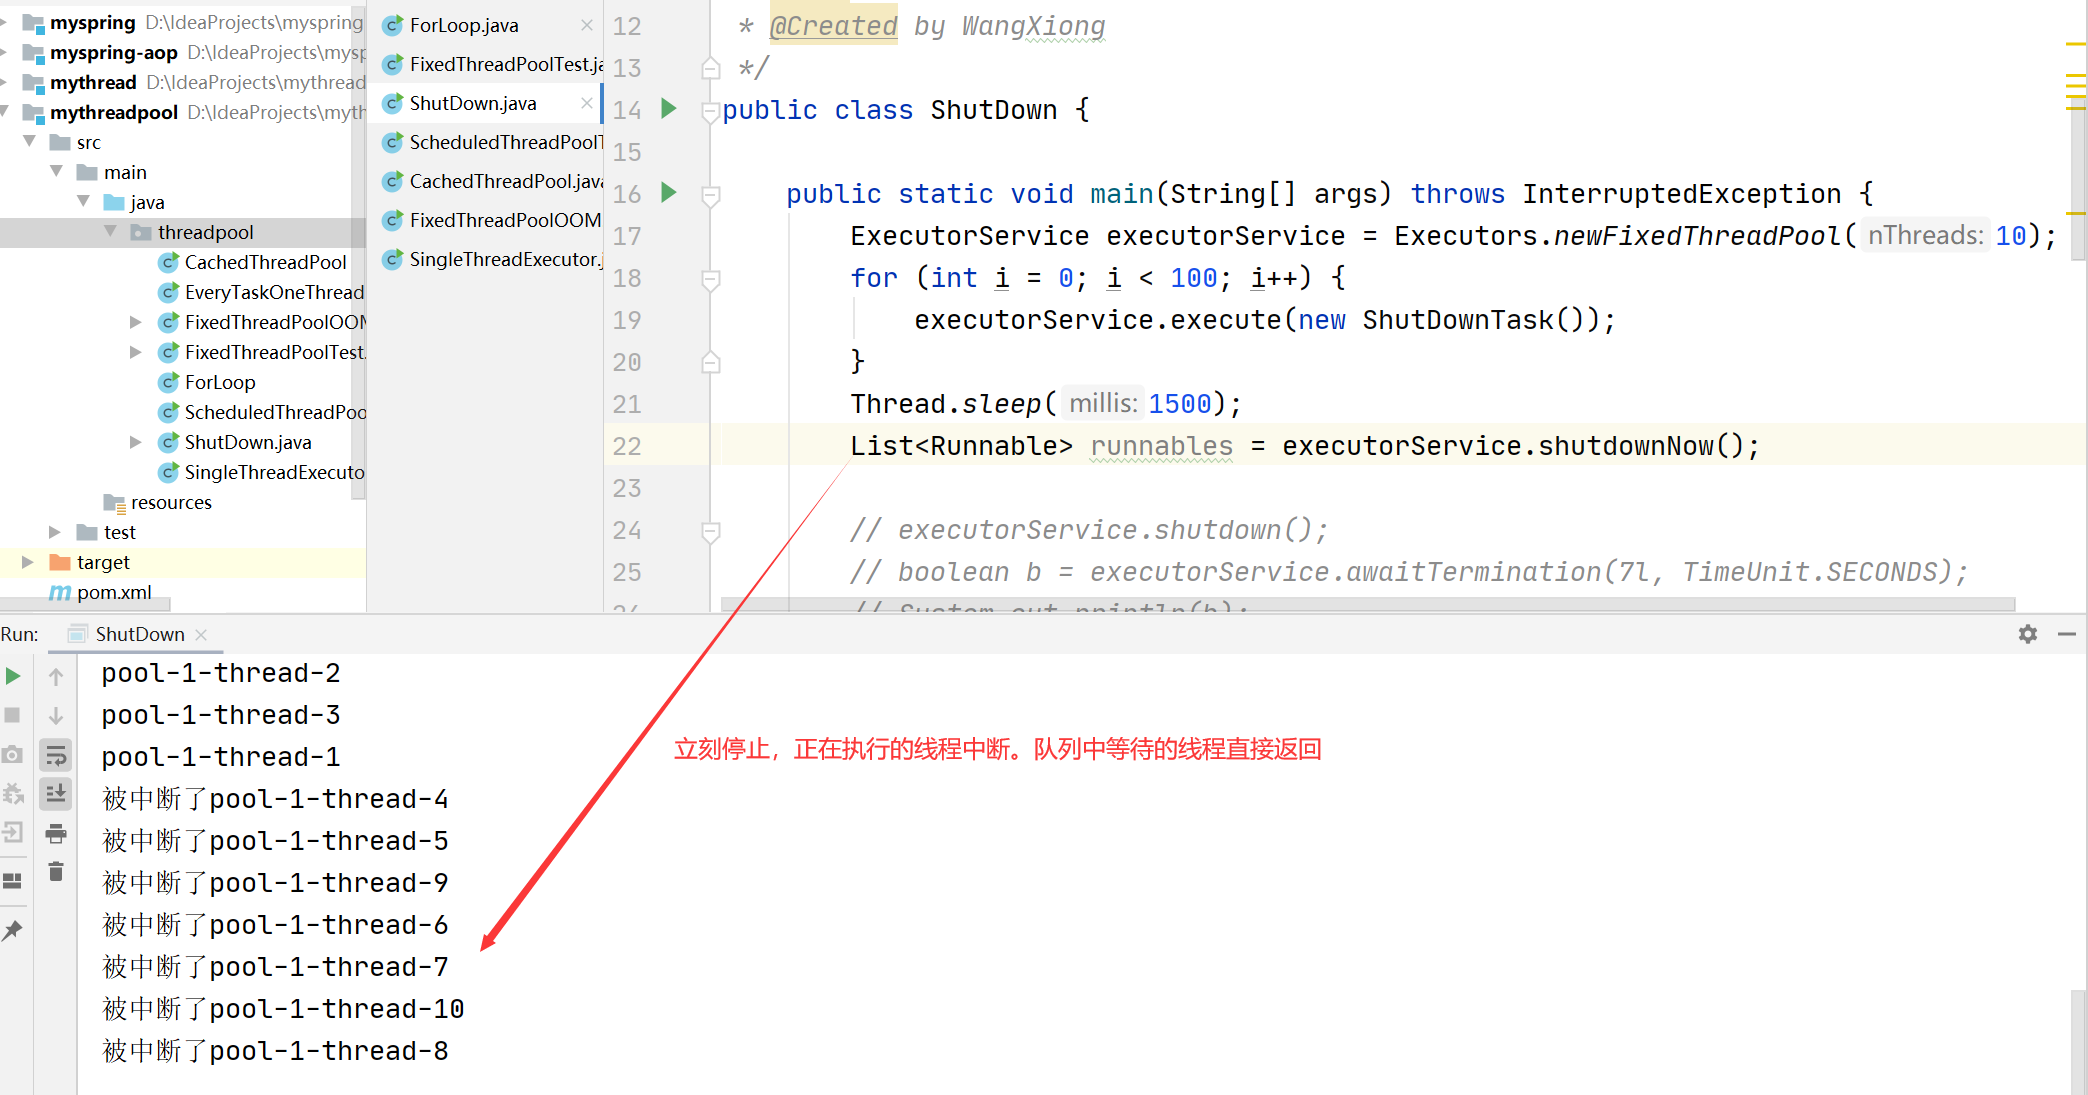Click run gutter arrow beside main method
The width and height of the screenshot is (2088, 1095).
coord(669,192)
